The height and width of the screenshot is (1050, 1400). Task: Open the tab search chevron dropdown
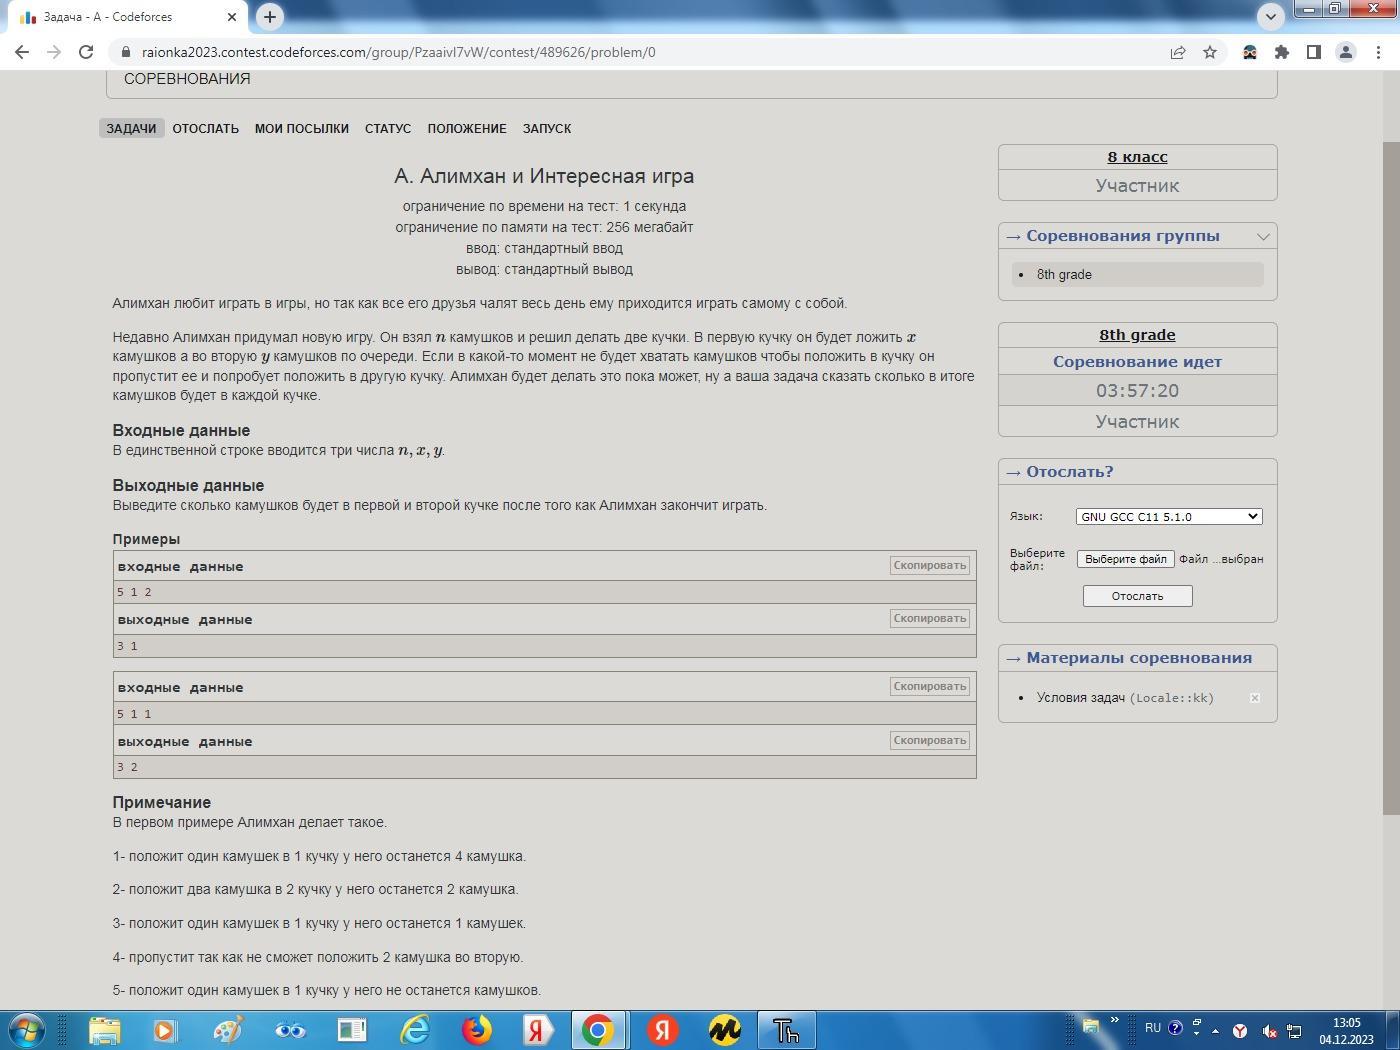click(1270, 17)
